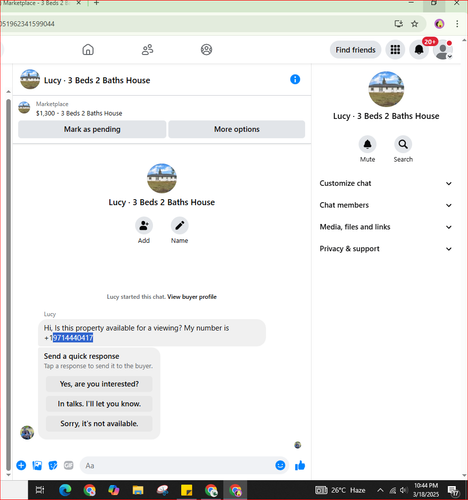Viewport: 468px width, 500px height.
Task: Click the large listing photo in right panel
Action: [386, 89]
